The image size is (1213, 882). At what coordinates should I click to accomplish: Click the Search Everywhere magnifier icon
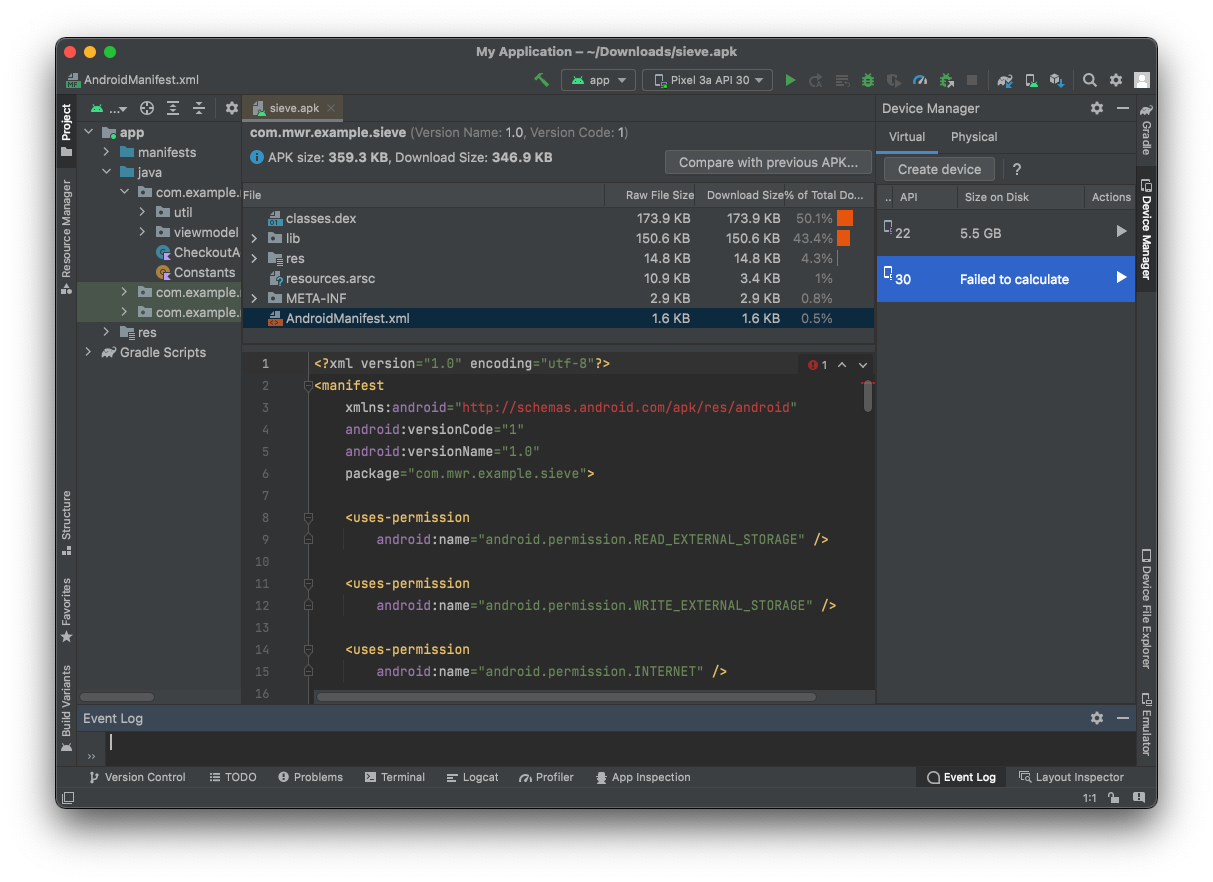coord(1090,80)
